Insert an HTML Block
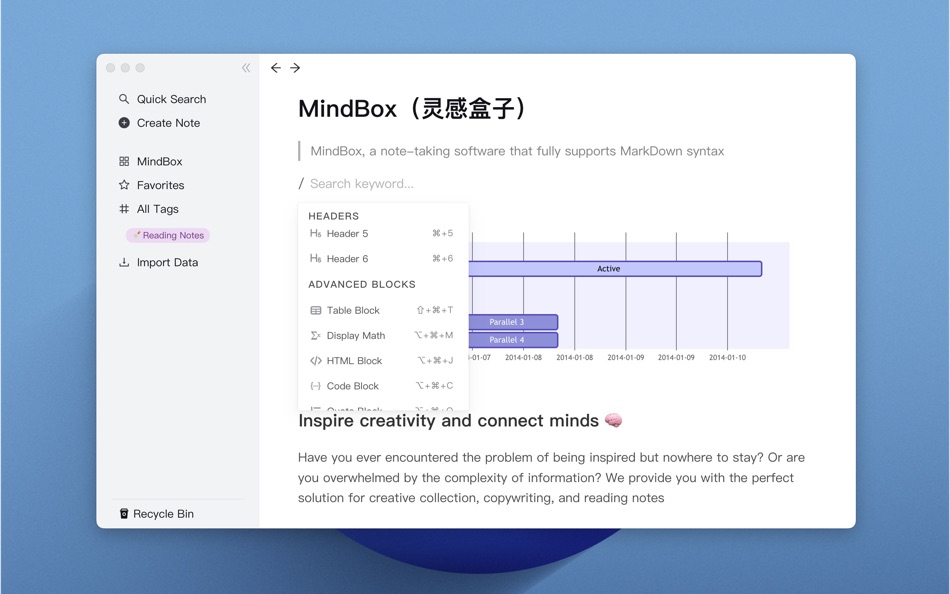Image resolution: width=950 pixels, height=594 pixels. coord(383,361)
